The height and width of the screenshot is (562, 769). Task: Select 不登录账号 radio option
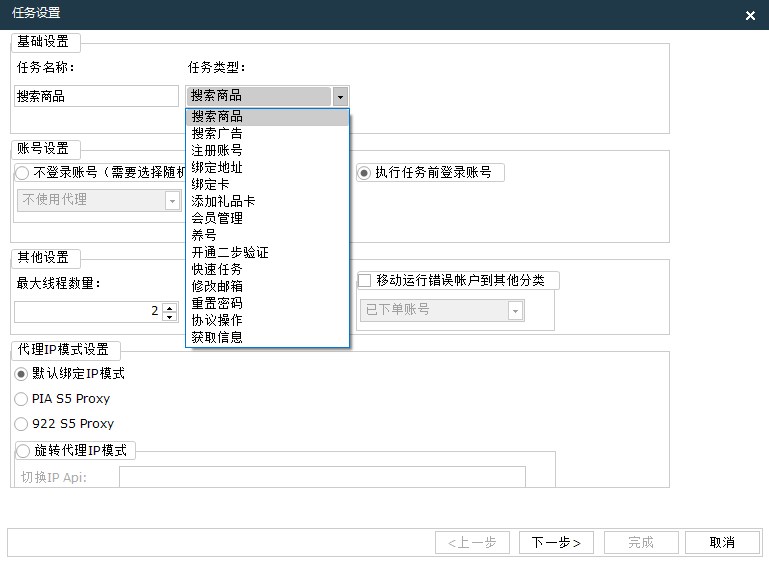coord(22,173)
